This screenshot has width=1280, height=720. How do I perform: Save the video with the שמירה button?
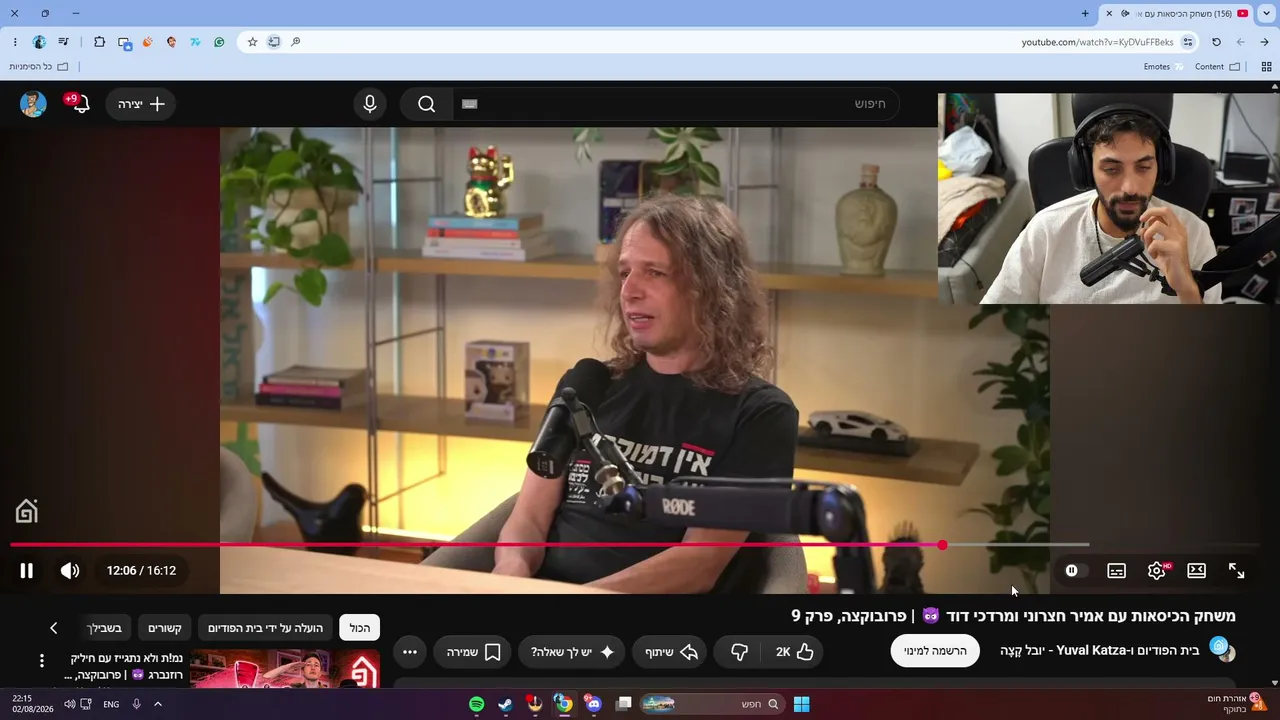(473, 652)
